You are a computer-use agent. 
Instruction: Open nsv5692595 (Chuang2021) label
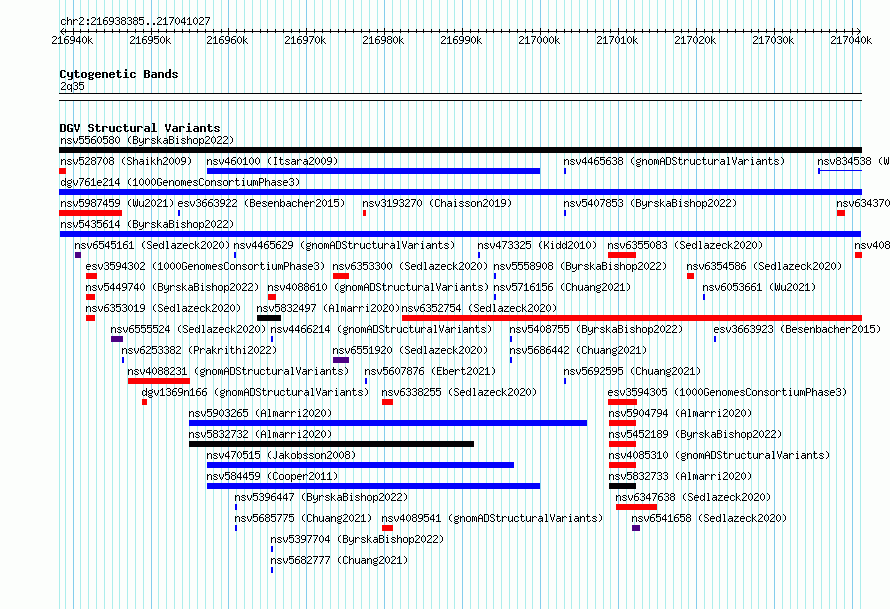click(x=632, y=371)
